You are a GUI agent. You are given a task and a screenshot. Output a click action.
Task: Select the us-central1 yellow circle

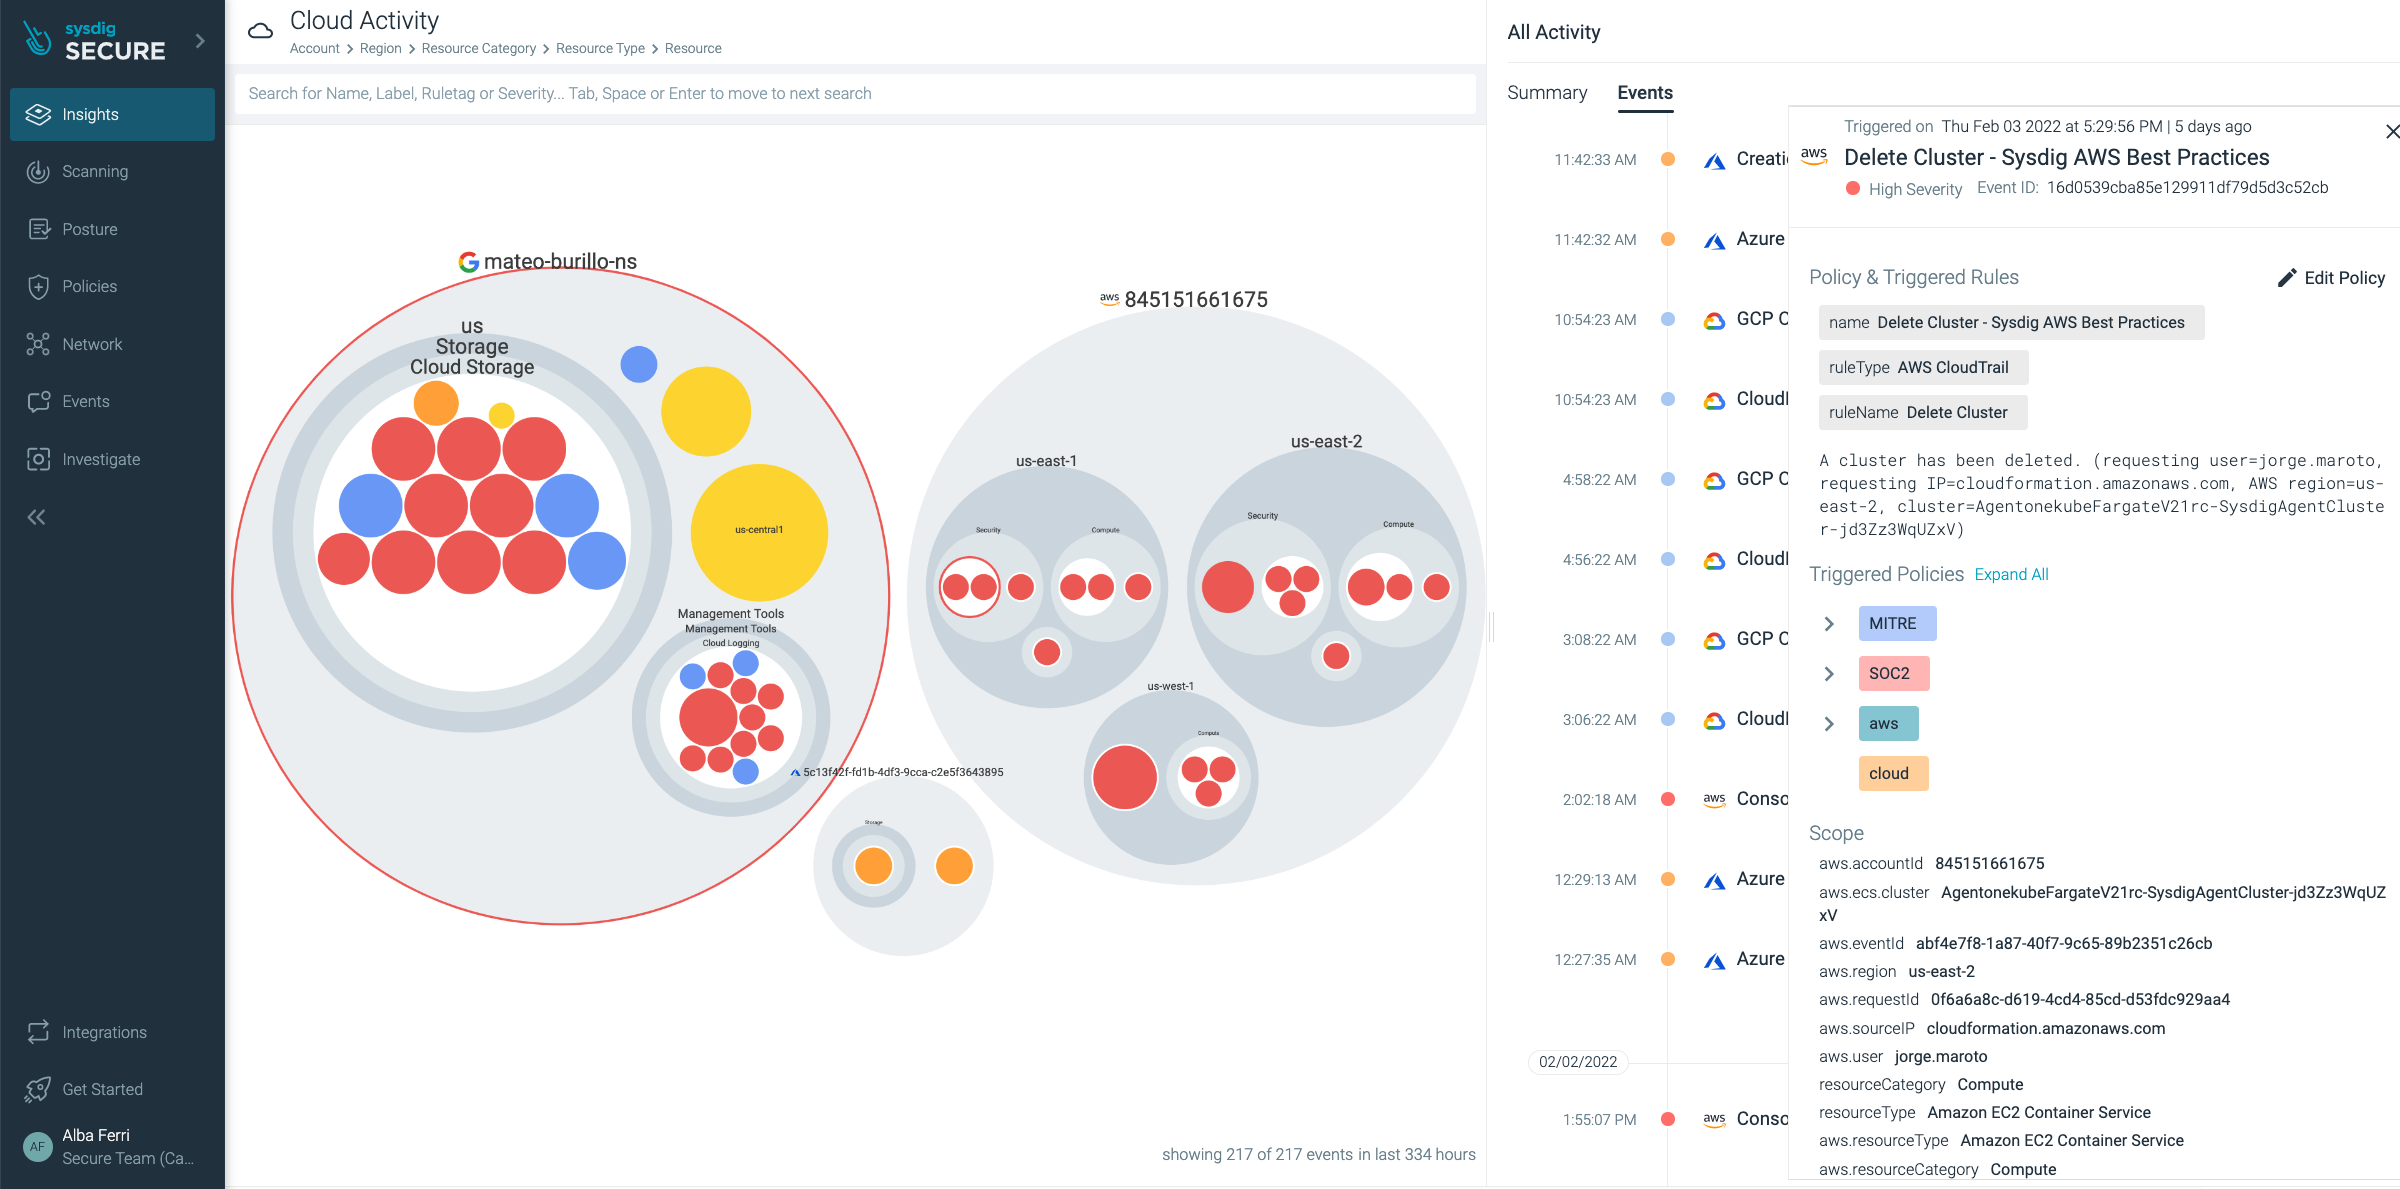pos(759,531)
